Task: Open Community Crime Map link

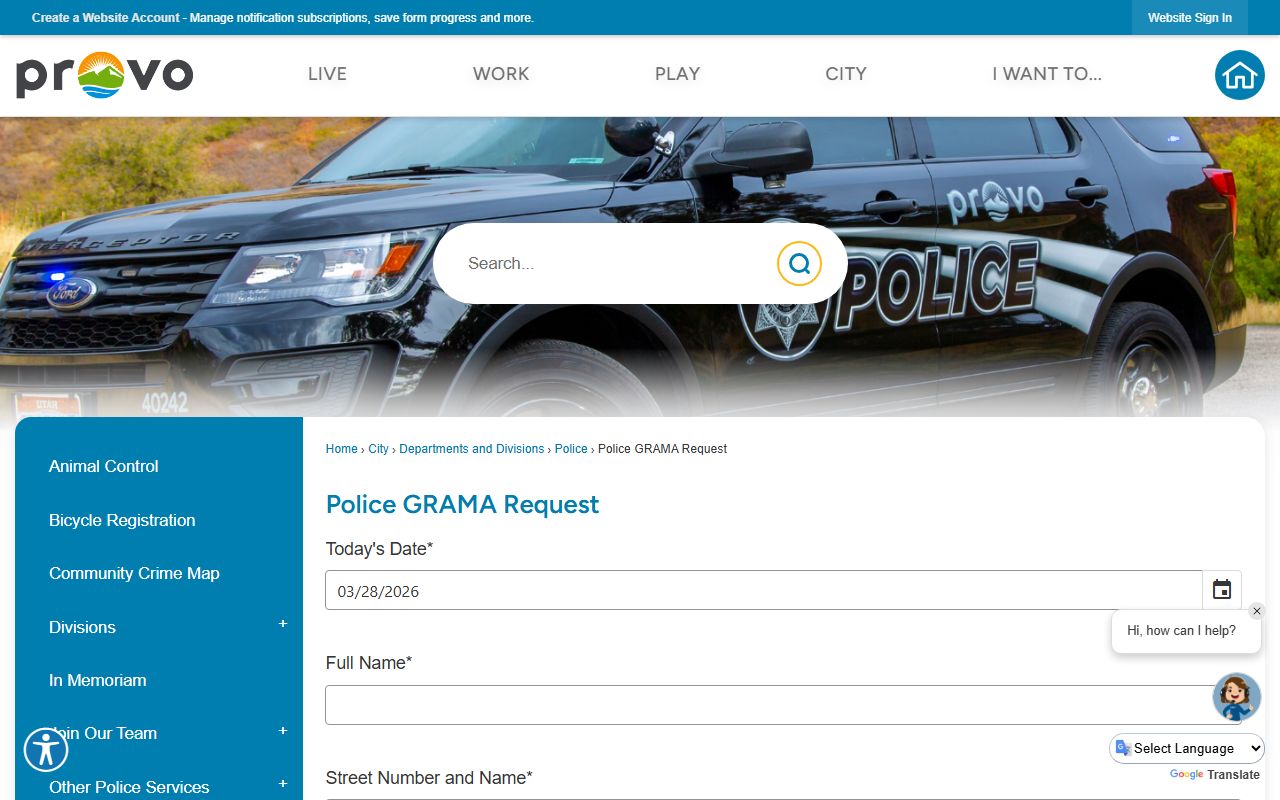Action: (134, 573)
